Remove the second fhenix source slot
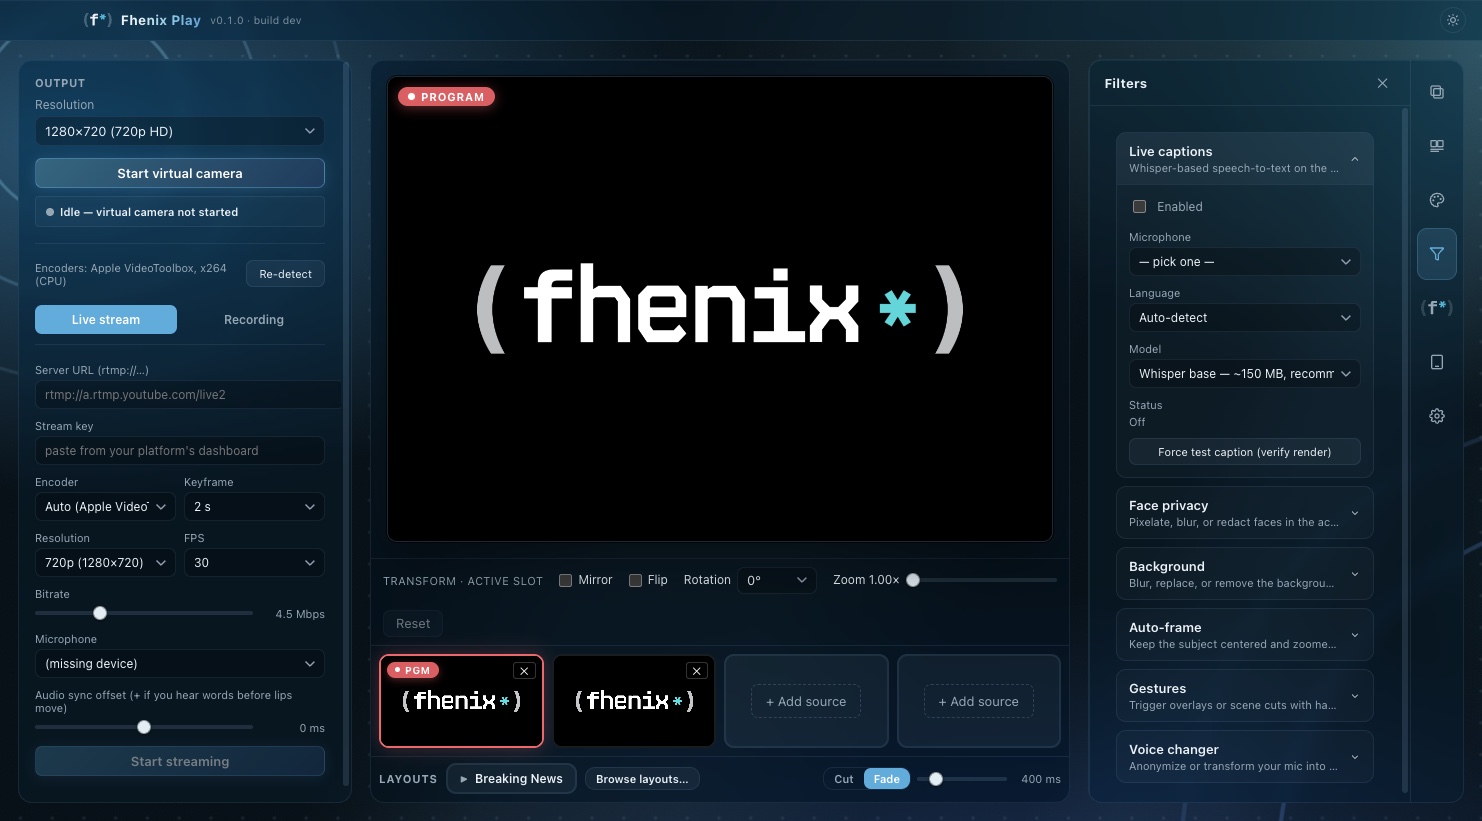1482x821 pixels. click(697, 671)
